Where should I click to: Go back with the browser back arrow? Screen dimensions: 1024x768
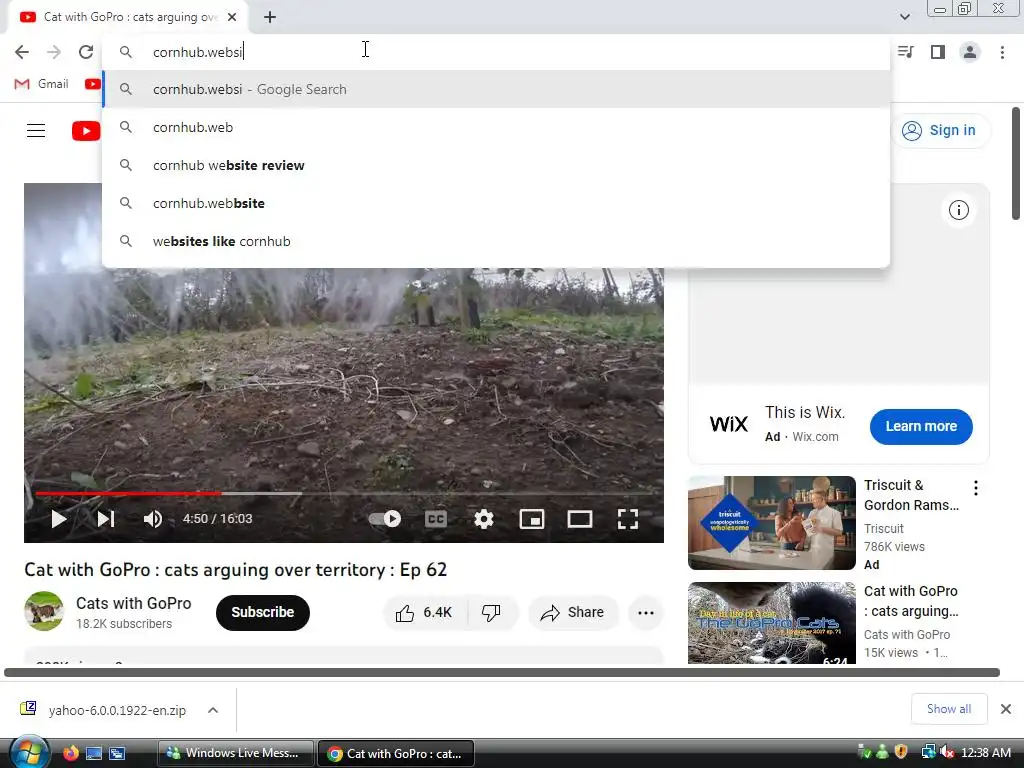(22, 52)
